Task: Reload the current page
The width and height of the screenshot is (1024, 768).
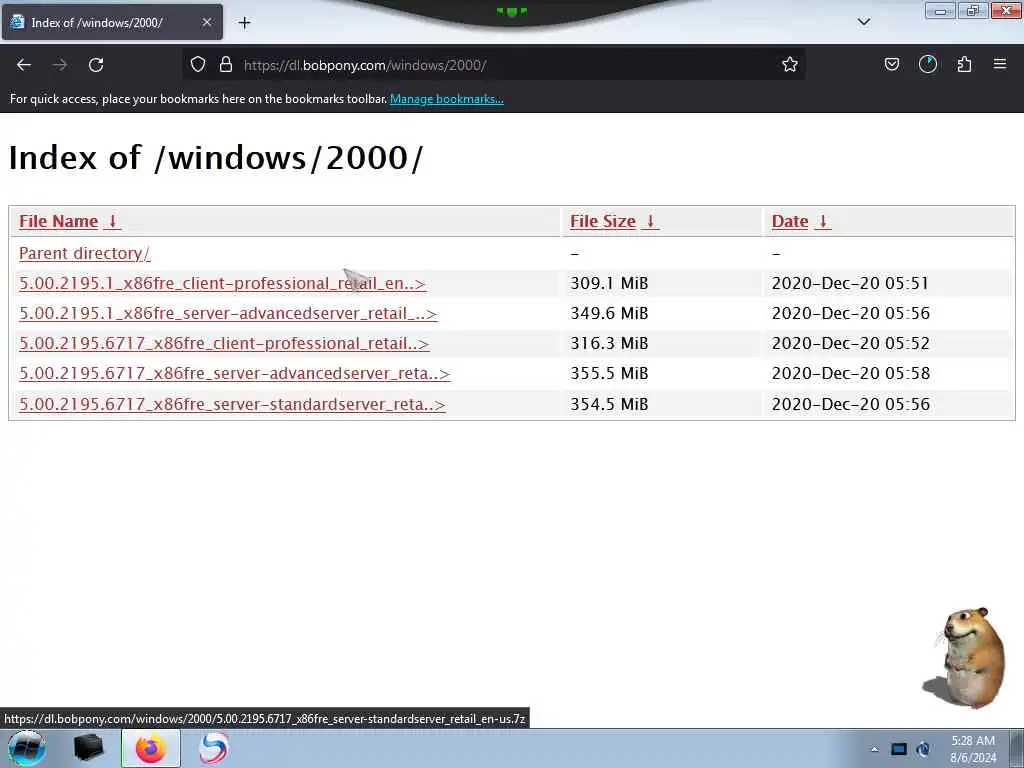Action: coord(96,65)
